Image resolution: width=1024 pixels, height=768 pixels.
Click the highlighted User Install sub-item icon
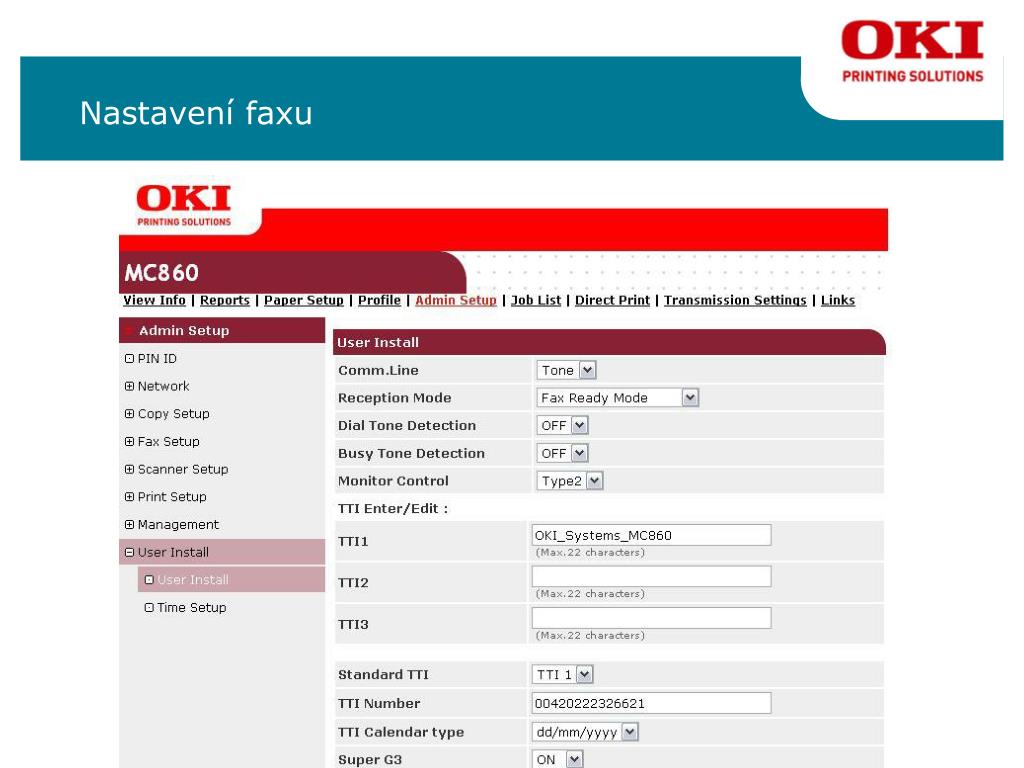[149, 579]
